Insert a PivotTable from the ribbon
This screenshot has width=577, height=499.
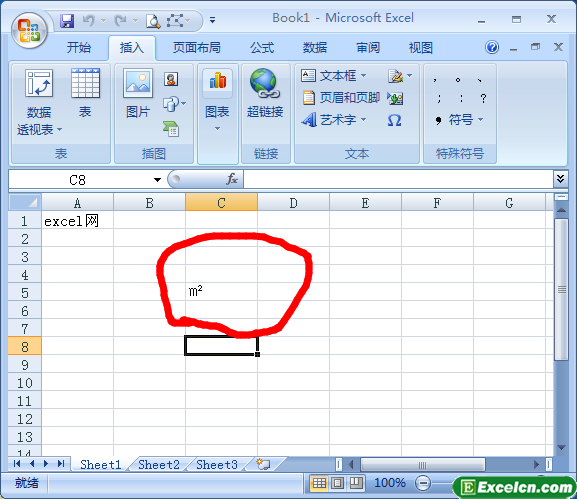click(39, 102)
